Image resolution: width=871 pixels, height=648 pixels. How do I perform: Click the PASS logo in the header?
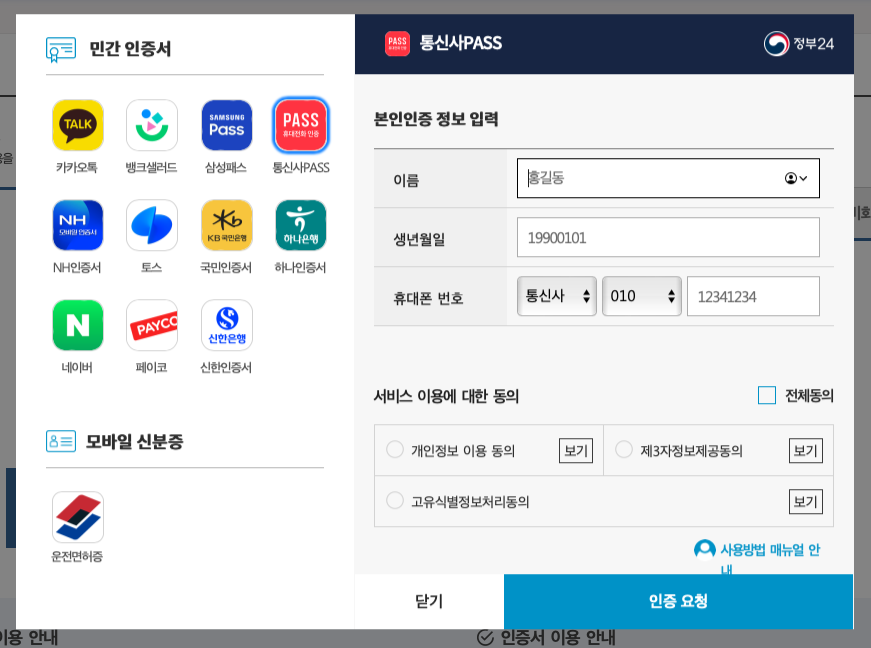[397, 43]
